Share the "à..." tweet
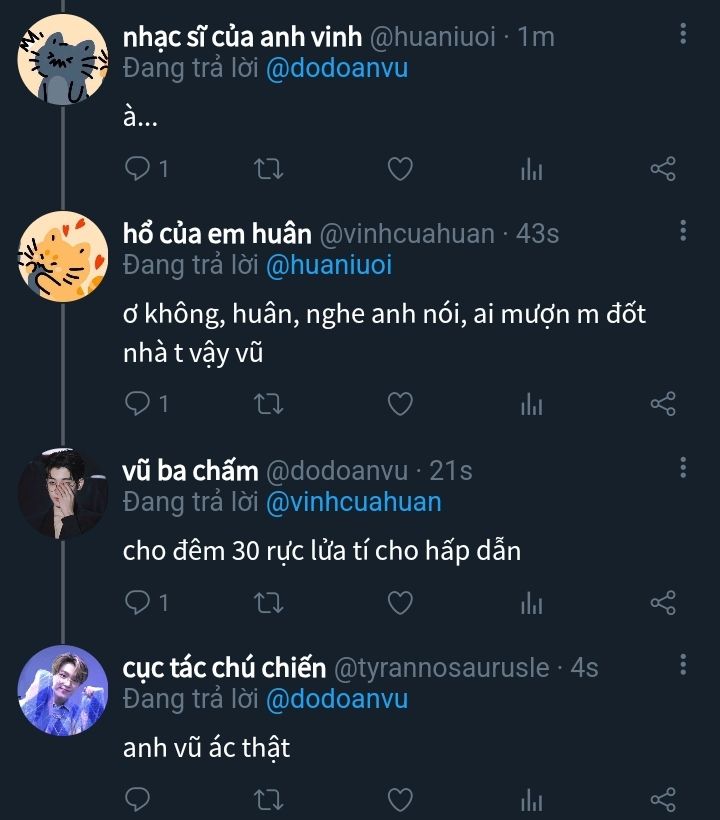 (x=663, y=169)
